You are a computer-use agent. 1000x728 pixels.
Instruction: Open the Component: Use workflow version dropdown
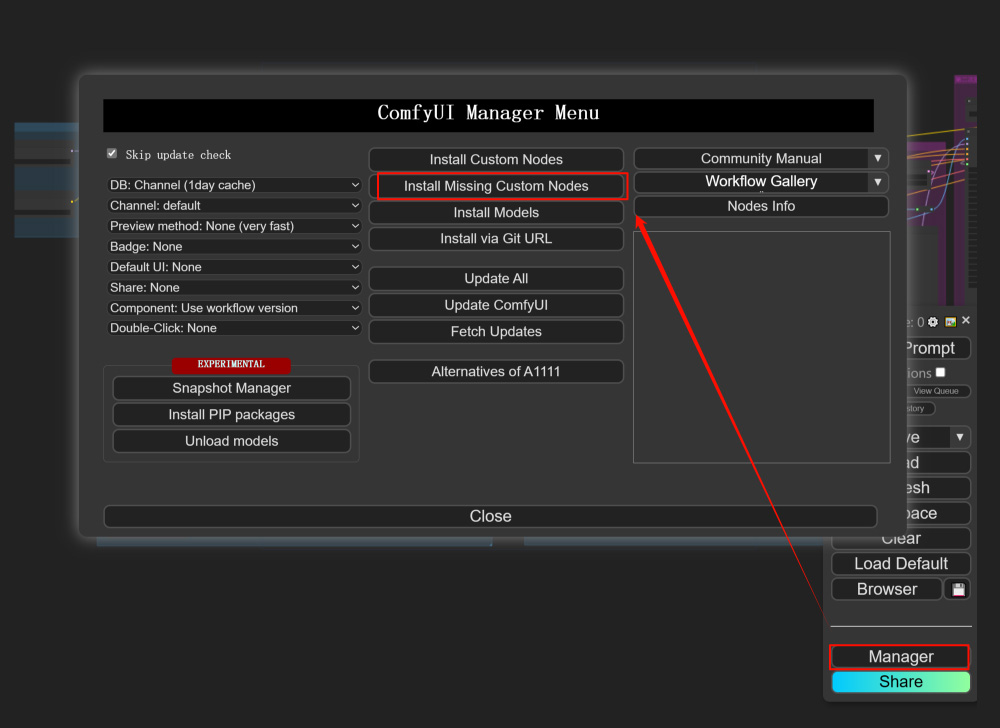[x=234, y=307]
